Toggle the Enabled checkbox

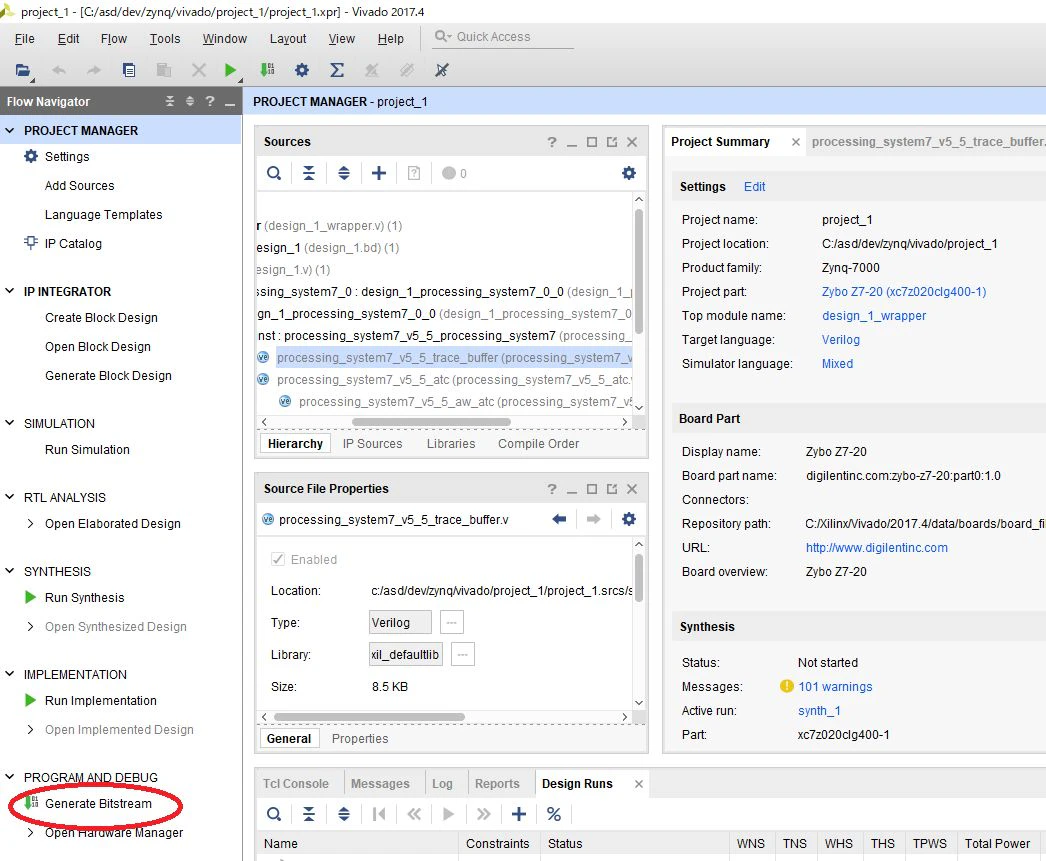point(278,560)
